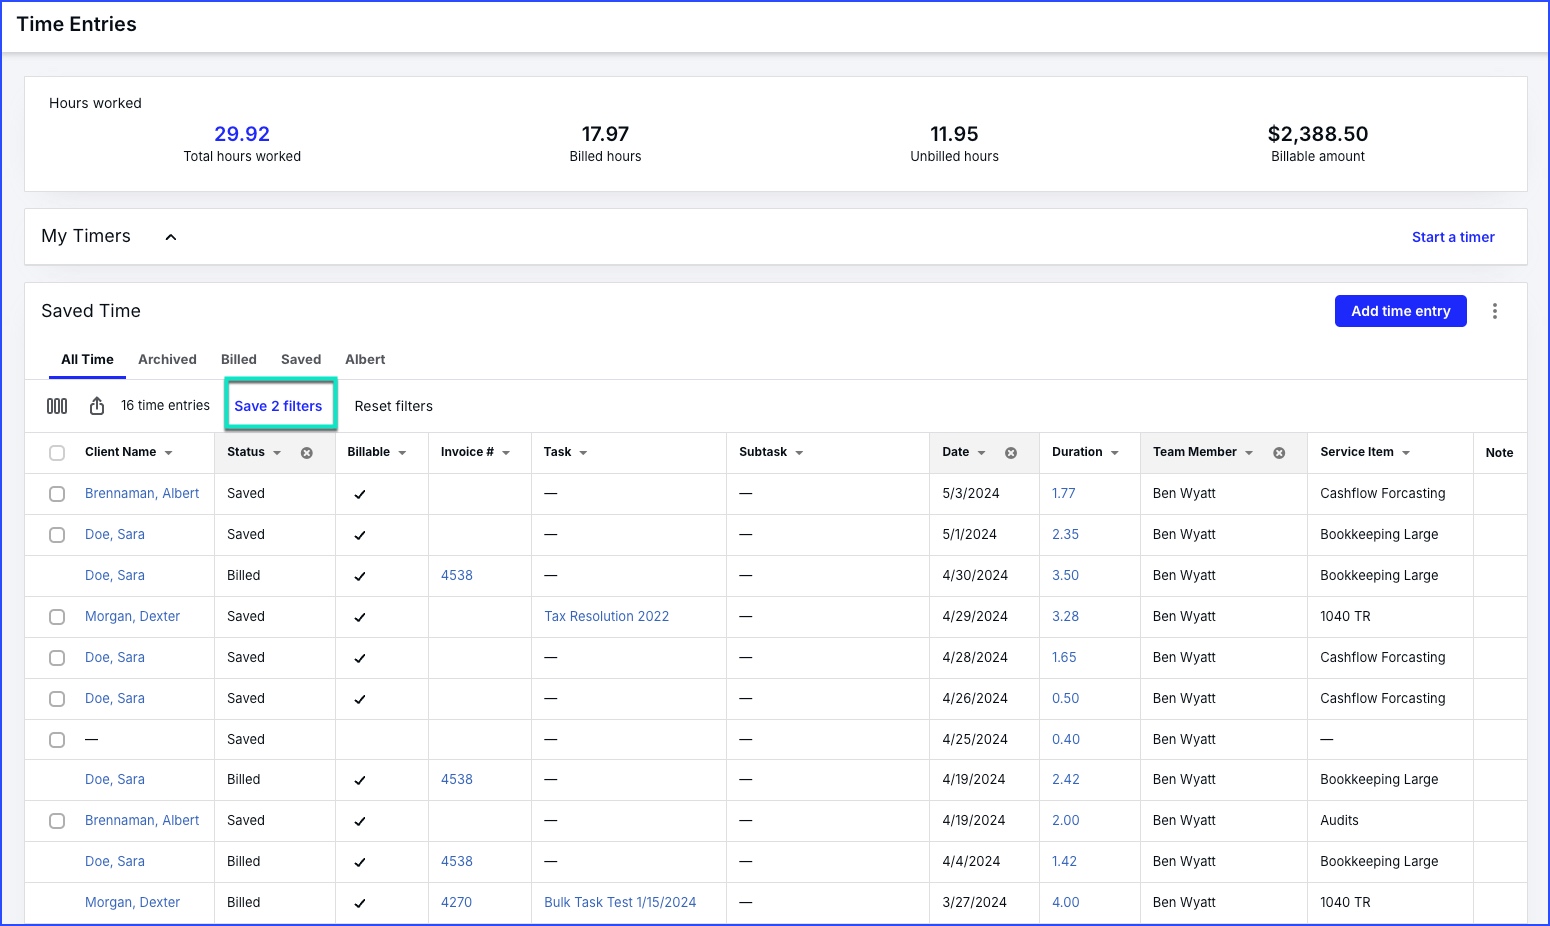Open the Task column dropdown
Viewport: 1550px width, 926px height.
click(x=583, y=453)
